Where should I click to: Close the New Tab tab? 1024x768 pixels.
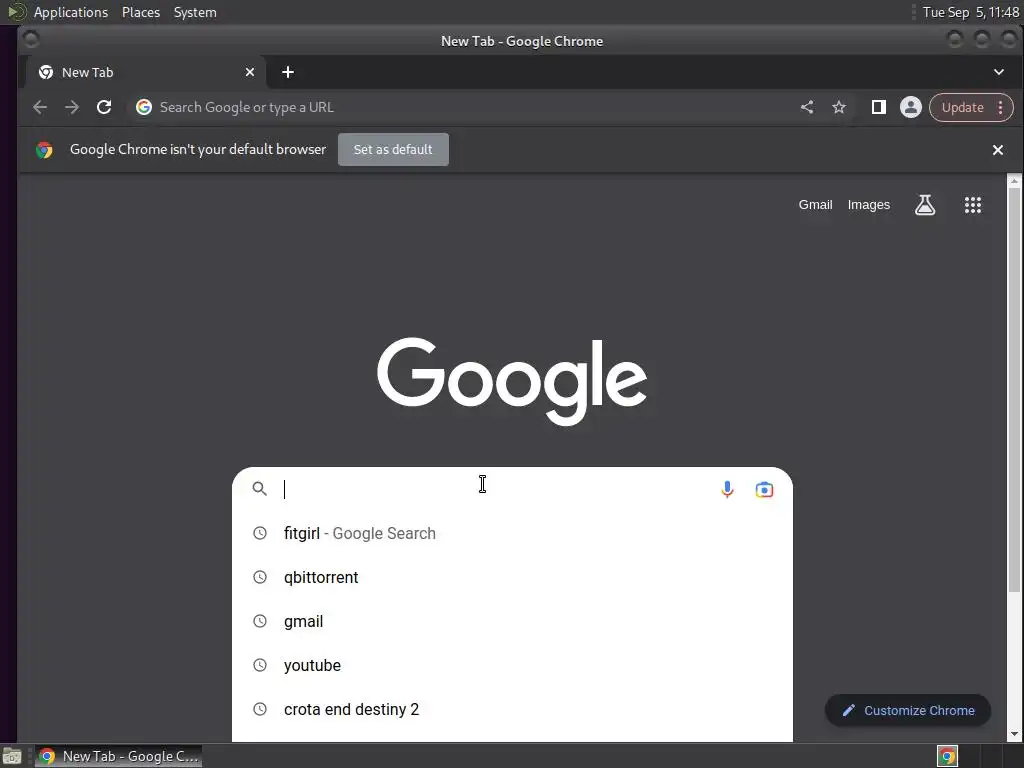[249, 72]
